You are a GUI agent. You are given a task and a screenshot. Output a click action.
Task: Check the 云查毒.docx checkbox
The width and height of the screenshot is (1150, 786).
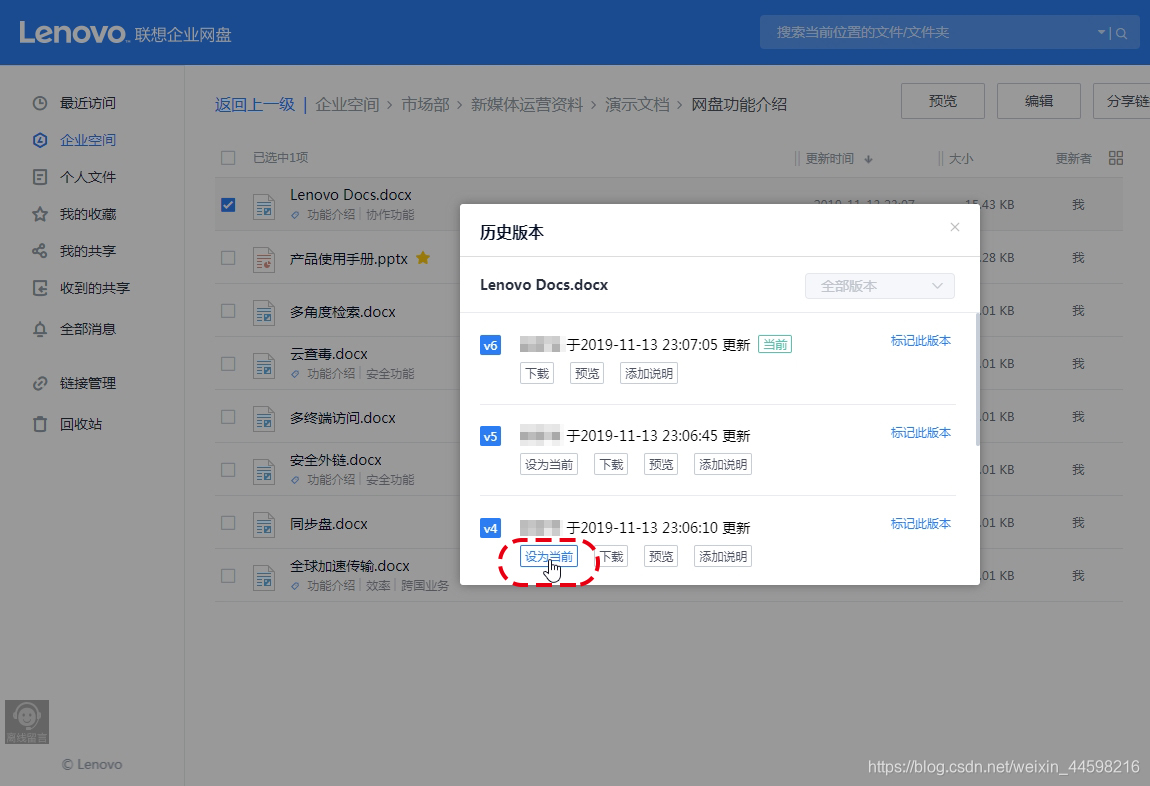pos(228,364)
